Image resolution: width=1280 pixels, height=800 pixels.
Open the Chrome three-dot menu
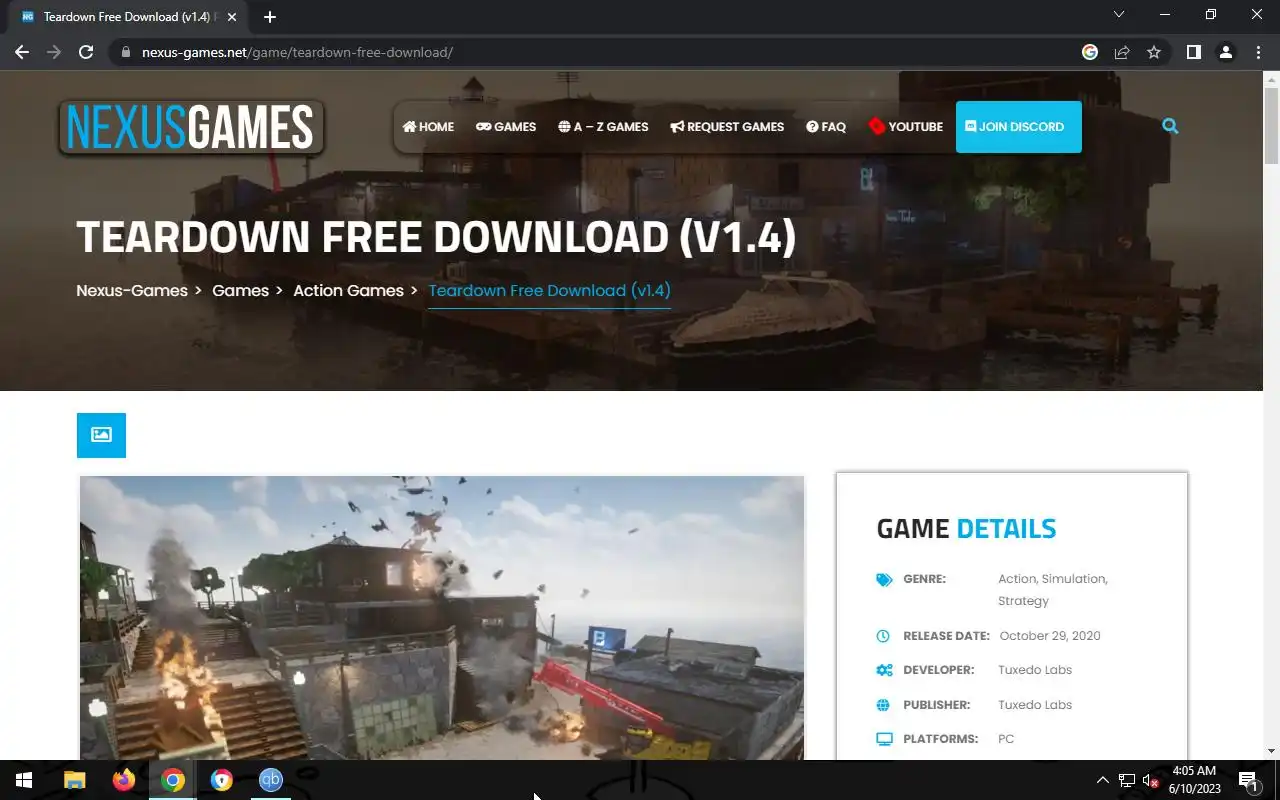[x=1258, y=52]
